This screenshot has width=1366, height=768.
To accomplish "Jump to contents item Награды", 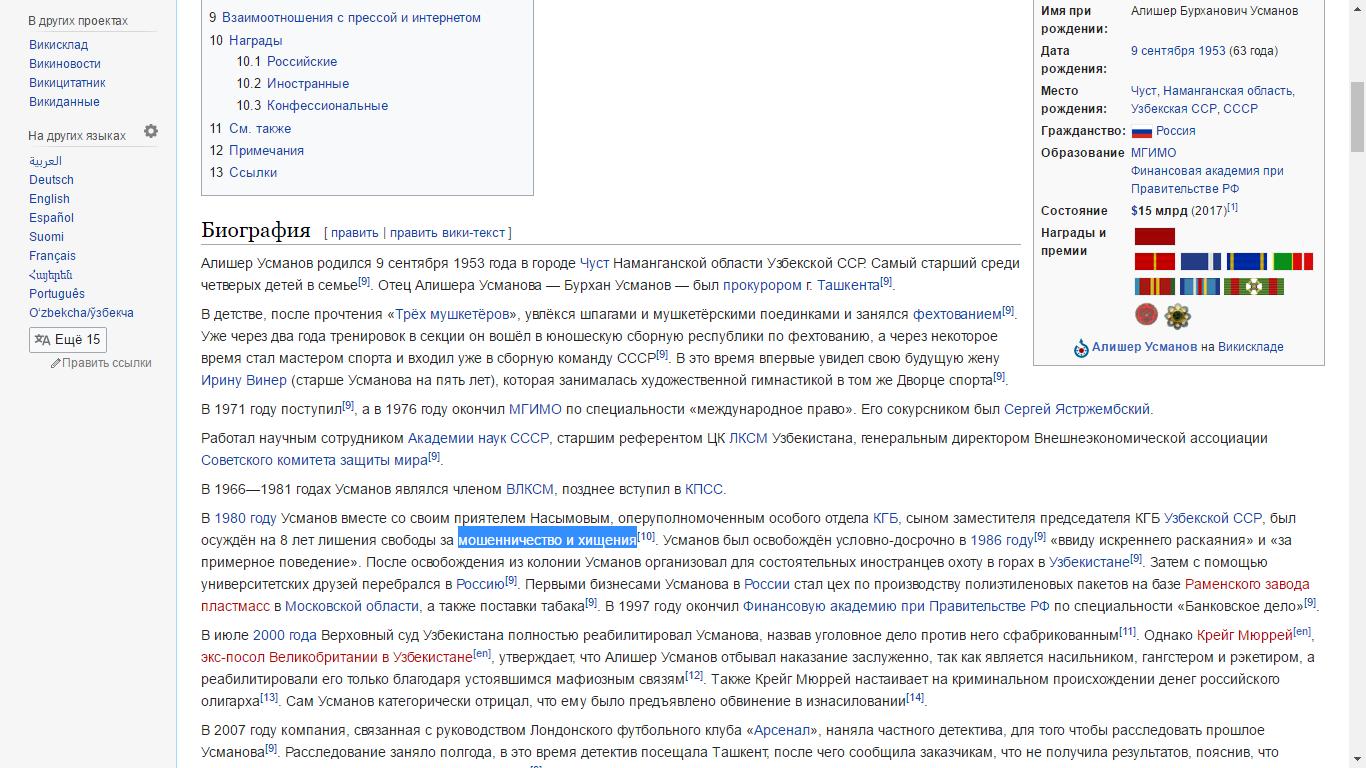I will pos(255,41).
